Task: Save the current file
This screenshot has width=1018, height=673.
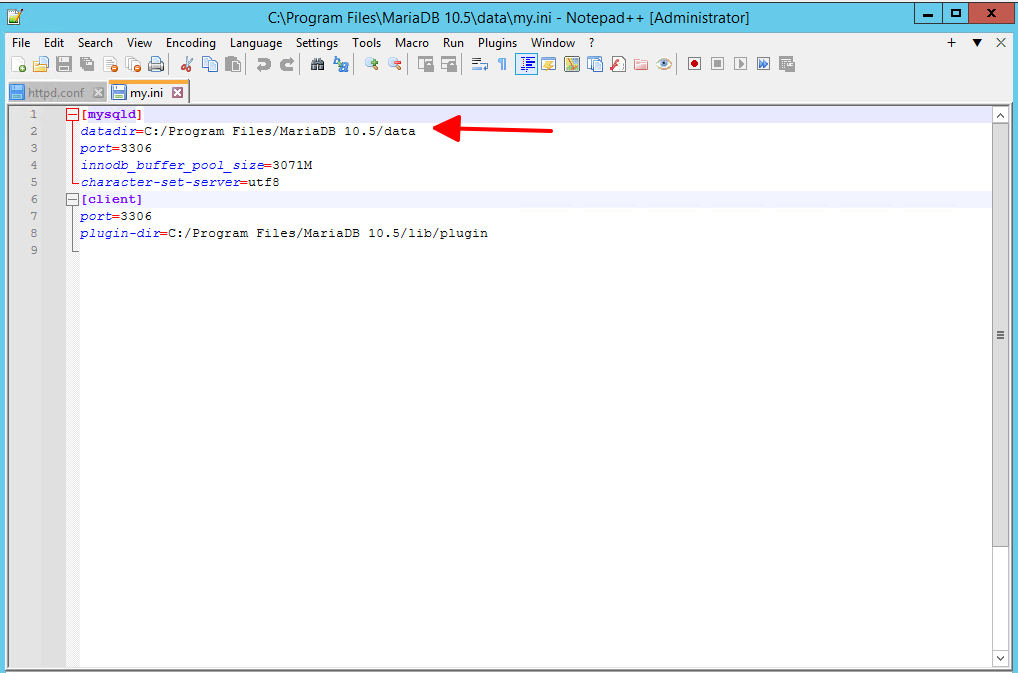Action: coord(64,64)
